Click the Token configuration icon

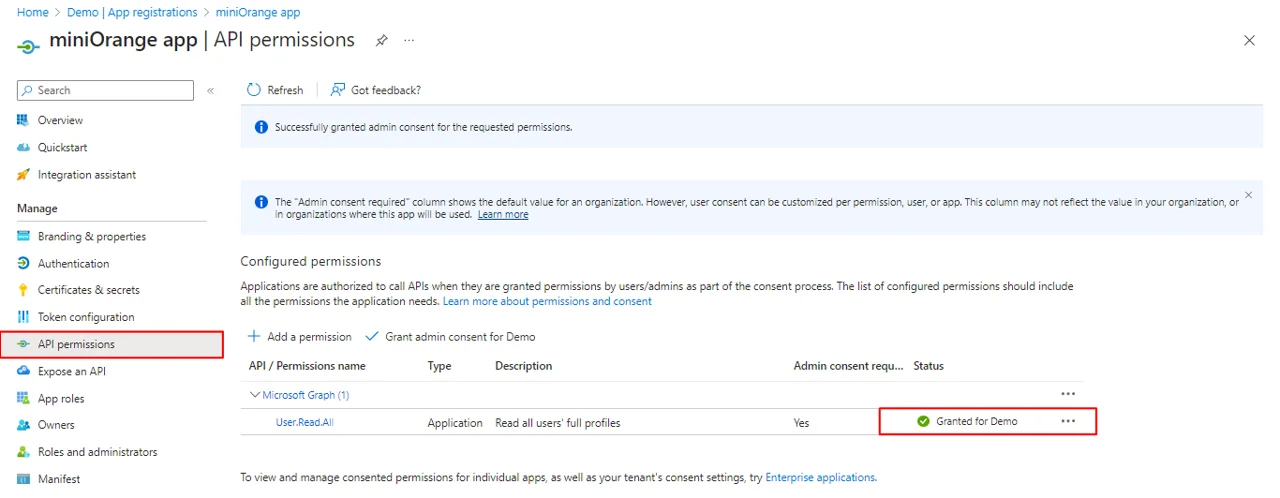click(24, 317)
